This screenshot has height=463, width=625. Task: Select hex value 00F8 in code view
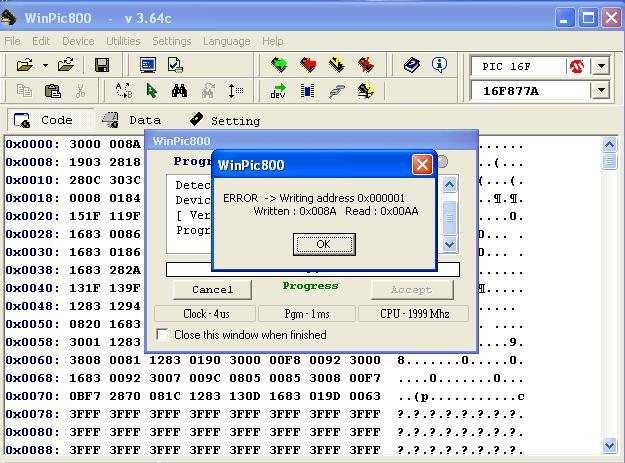(285, 360)
